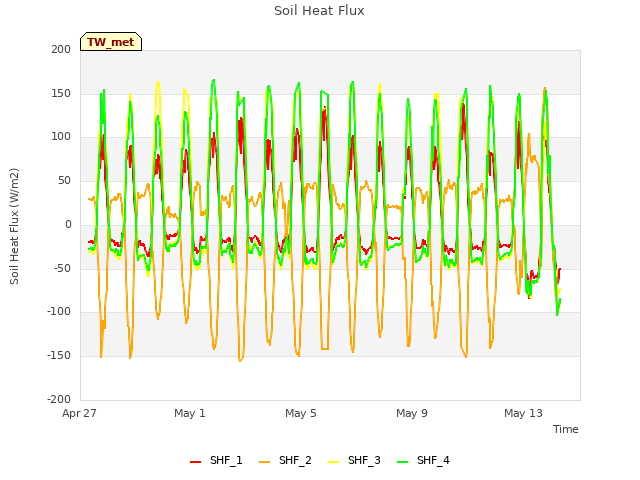Click the May 5 x-axis label
The image size is (640, 480).
(301, 413)
